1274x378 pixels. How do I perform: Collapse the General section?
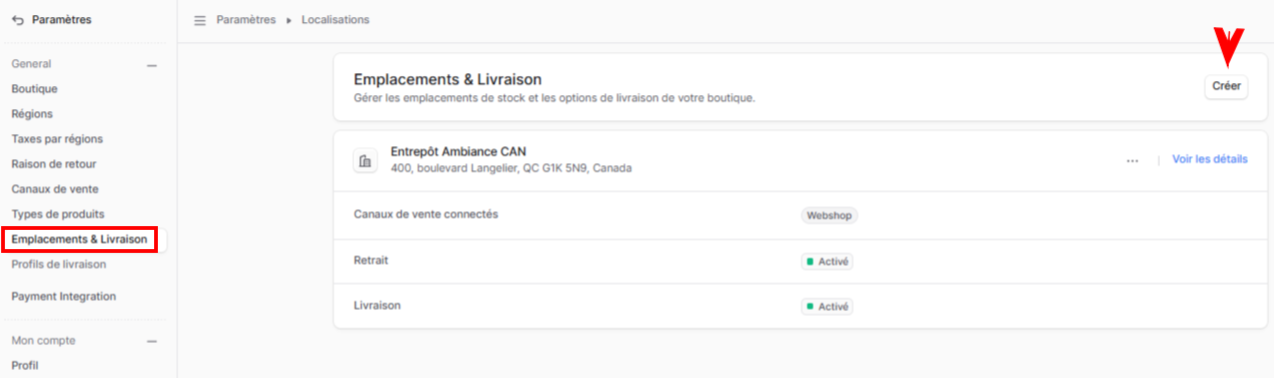click(x=152, y=65)
